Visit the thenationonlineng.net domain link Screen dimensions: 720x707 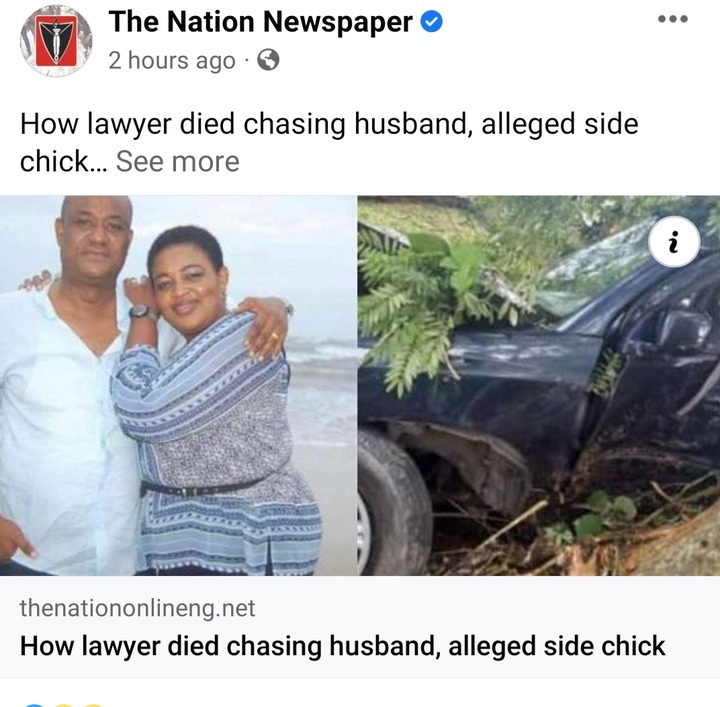137,608
